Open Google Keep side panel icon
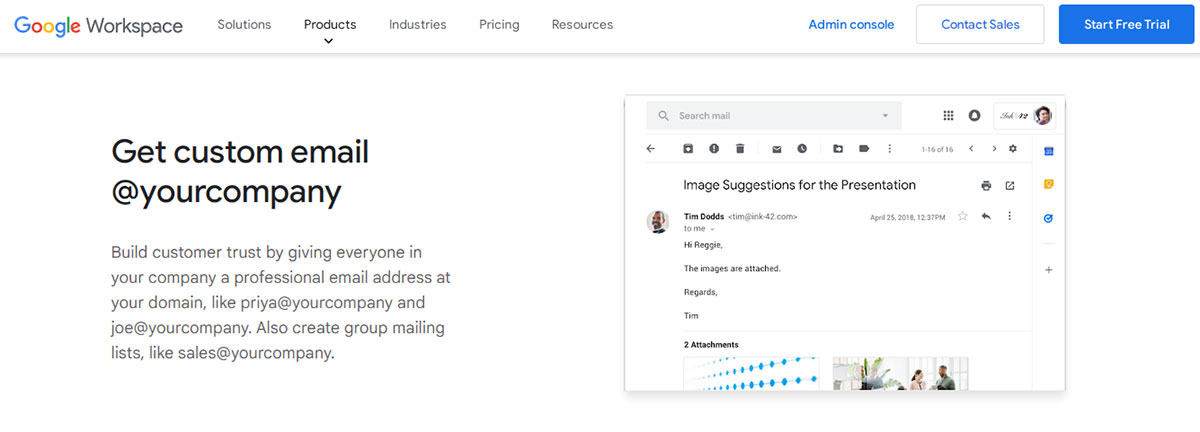Viewport: 1200px width, 432px height. tap(1049, 184)
